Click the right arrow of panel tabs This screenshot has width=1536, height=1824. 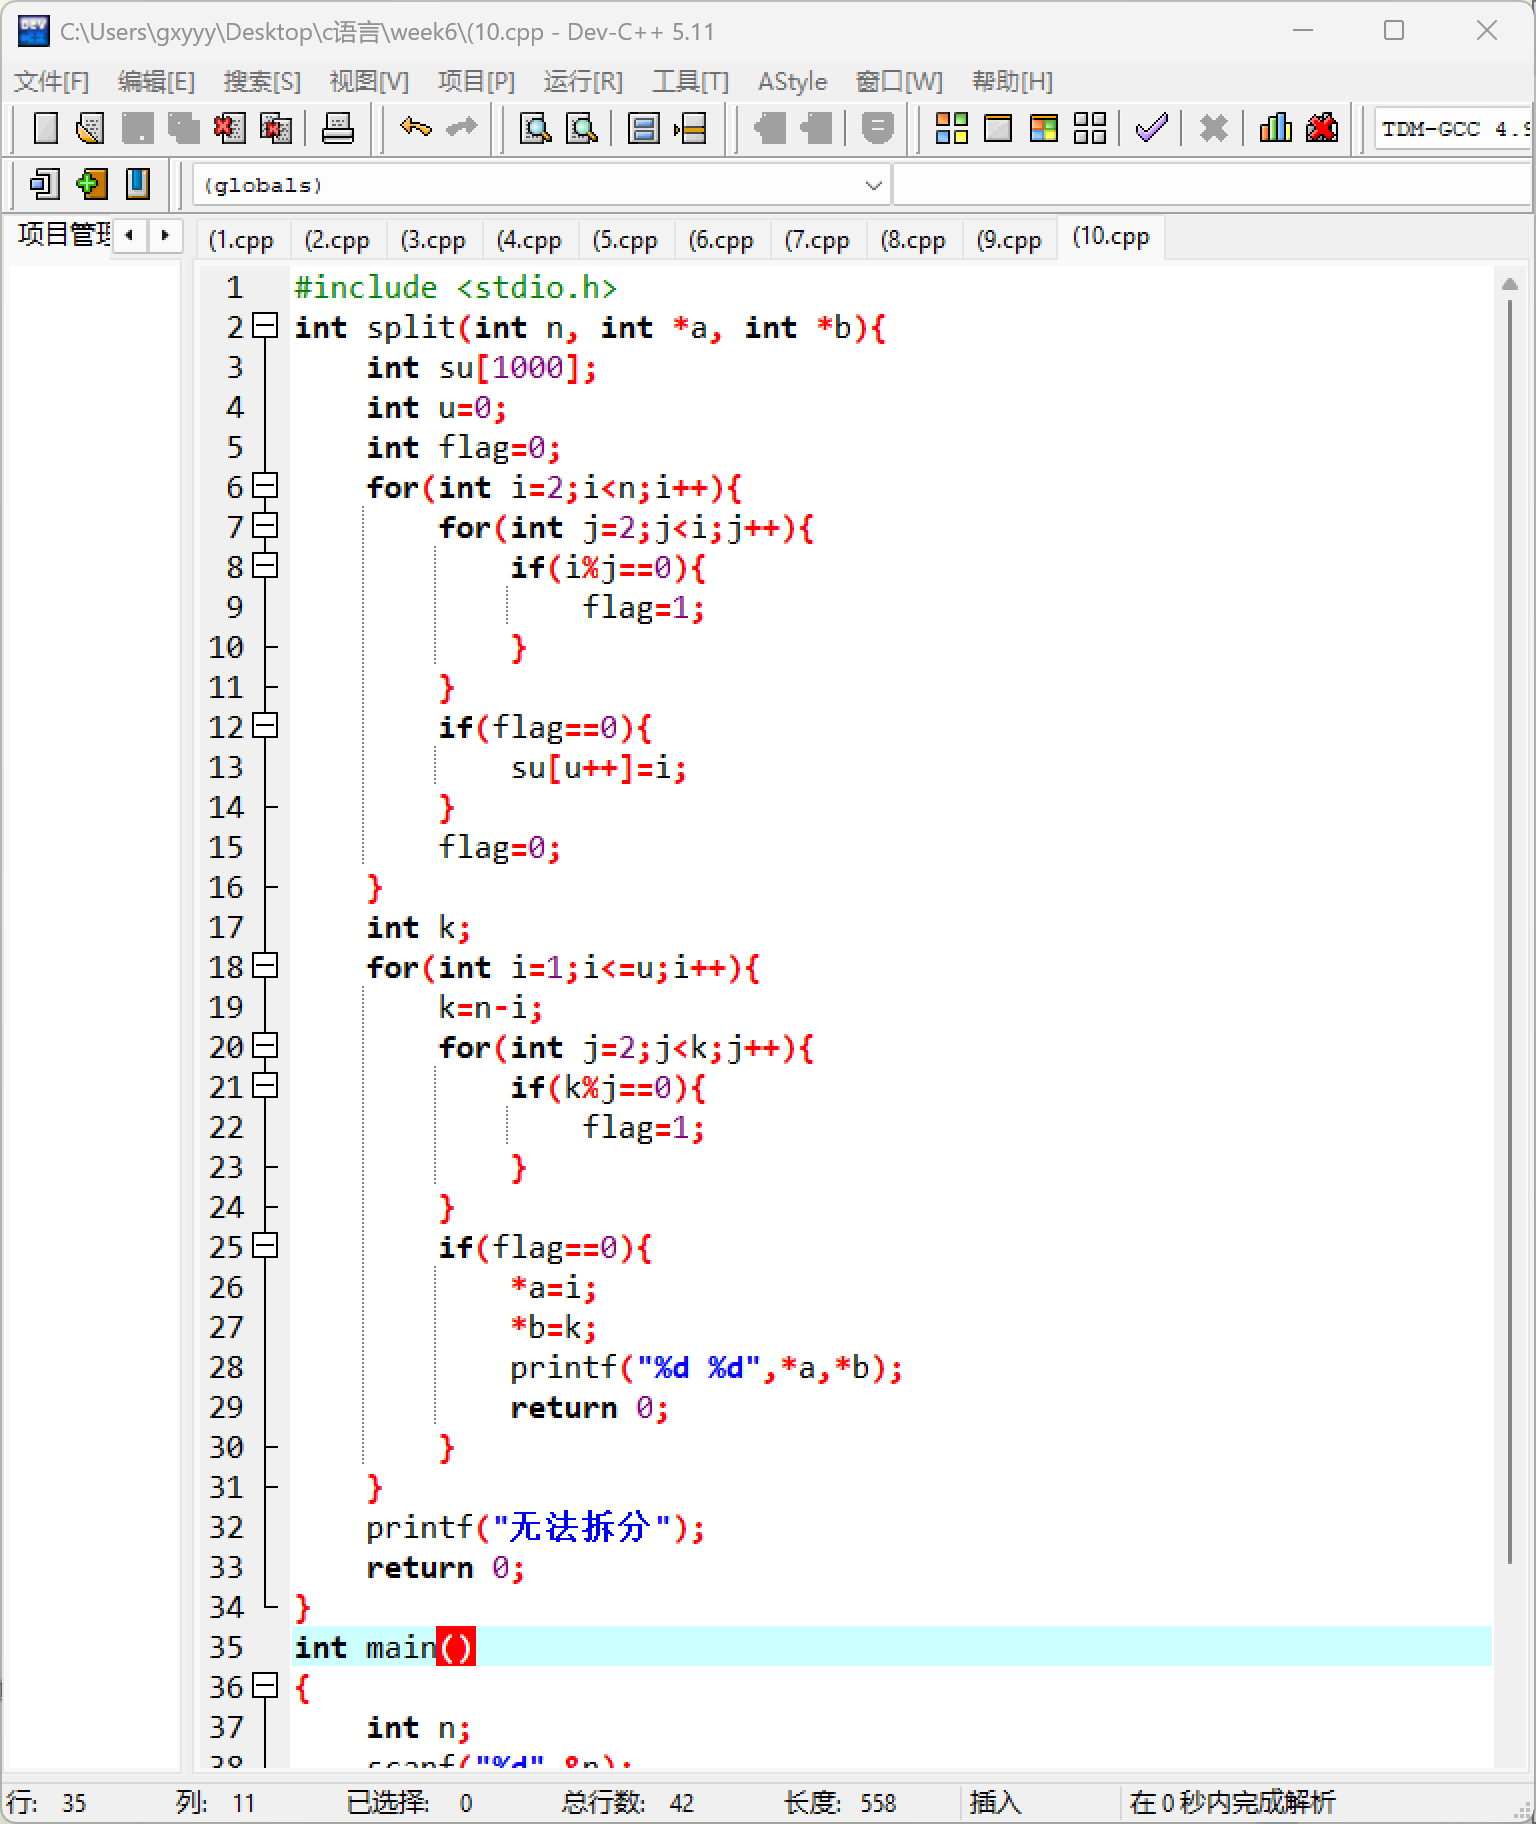(165, 235)
